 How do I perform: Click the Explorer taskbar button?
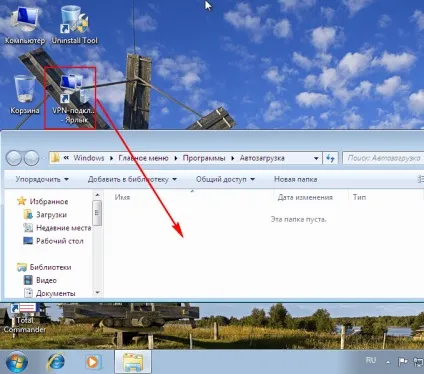133,362
